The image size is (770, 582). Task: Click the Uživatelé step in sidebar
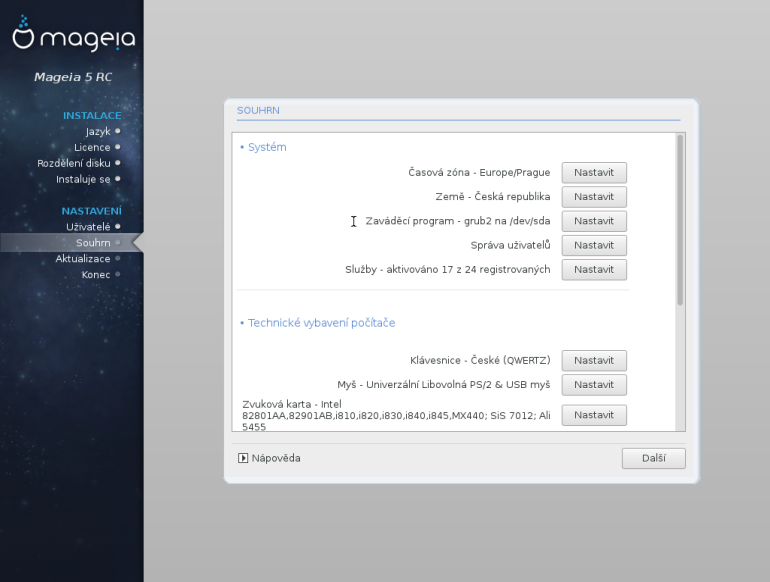point(88,227)
